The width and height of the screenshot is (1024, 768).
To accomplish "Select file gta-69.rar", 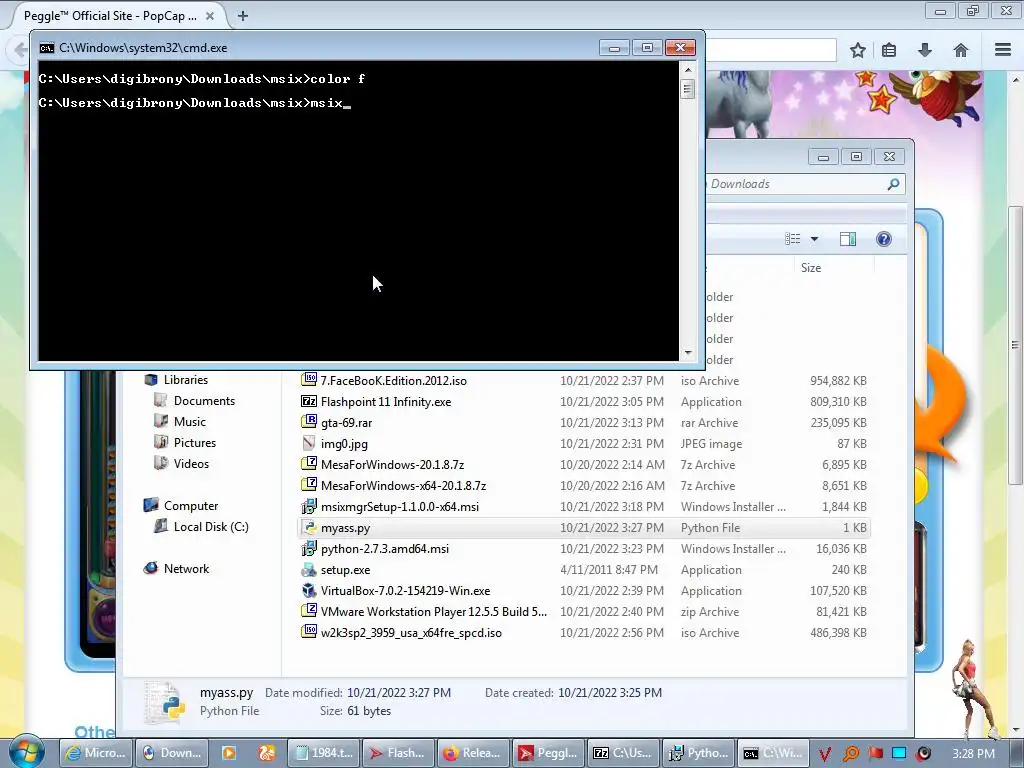I will tap(346, 423).
